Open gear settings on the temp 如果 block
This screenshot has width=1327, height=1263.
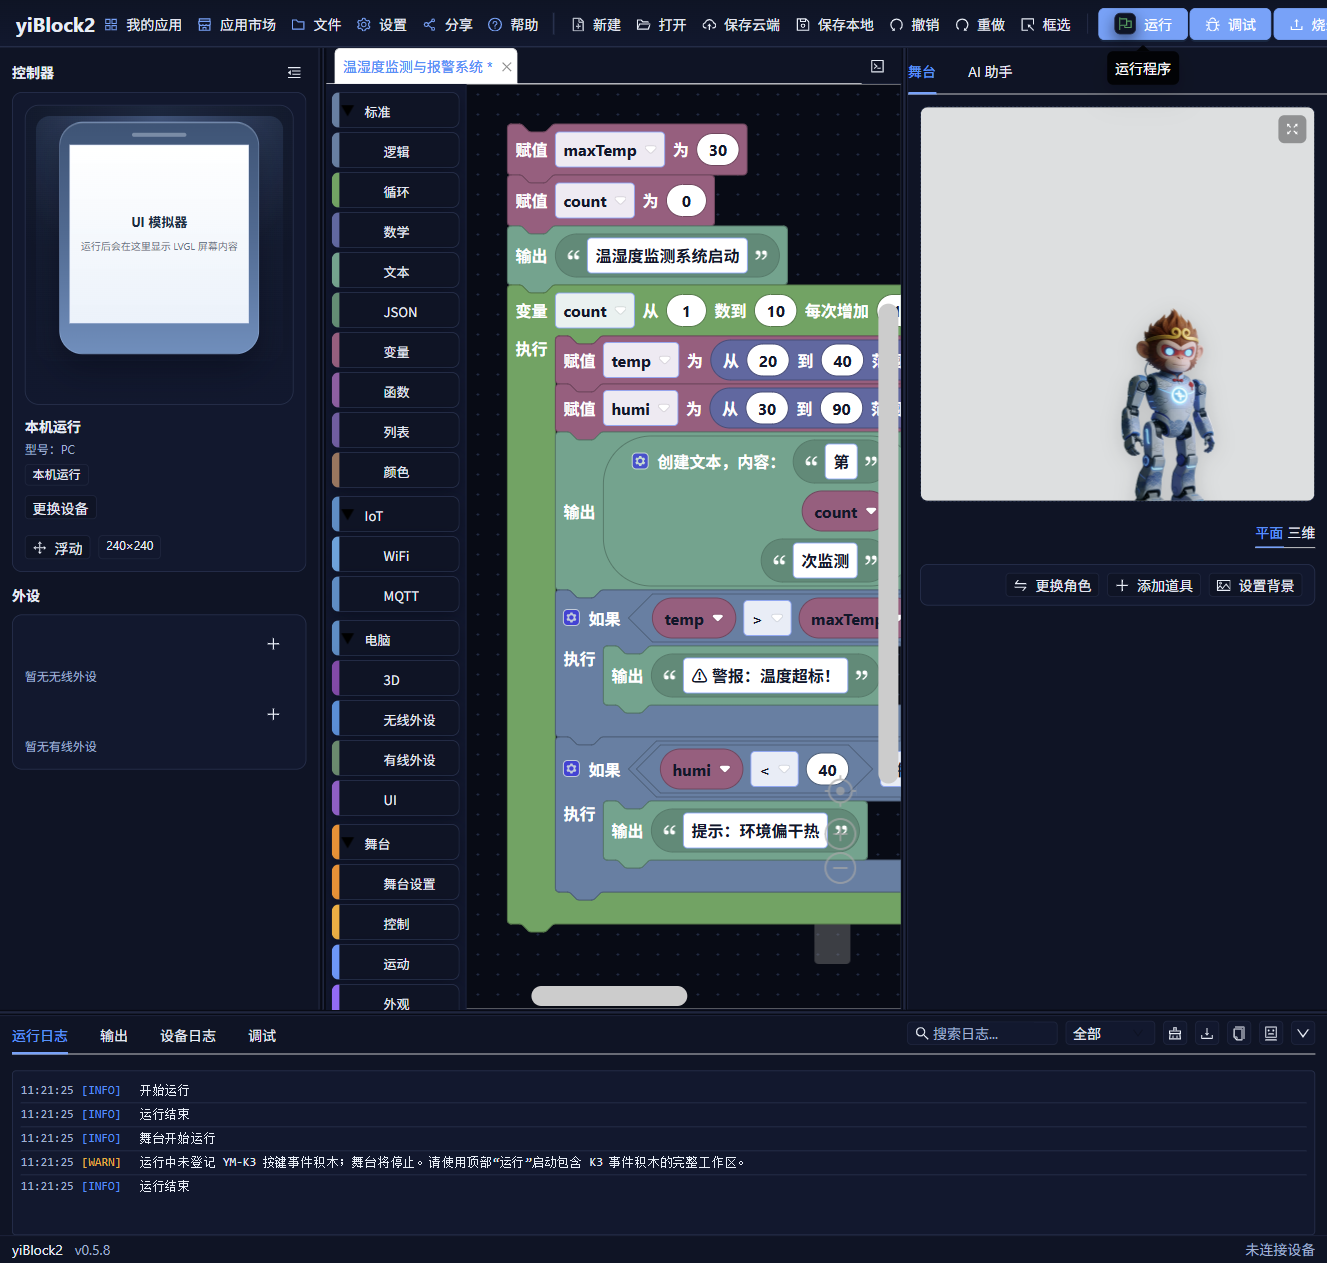571,618
